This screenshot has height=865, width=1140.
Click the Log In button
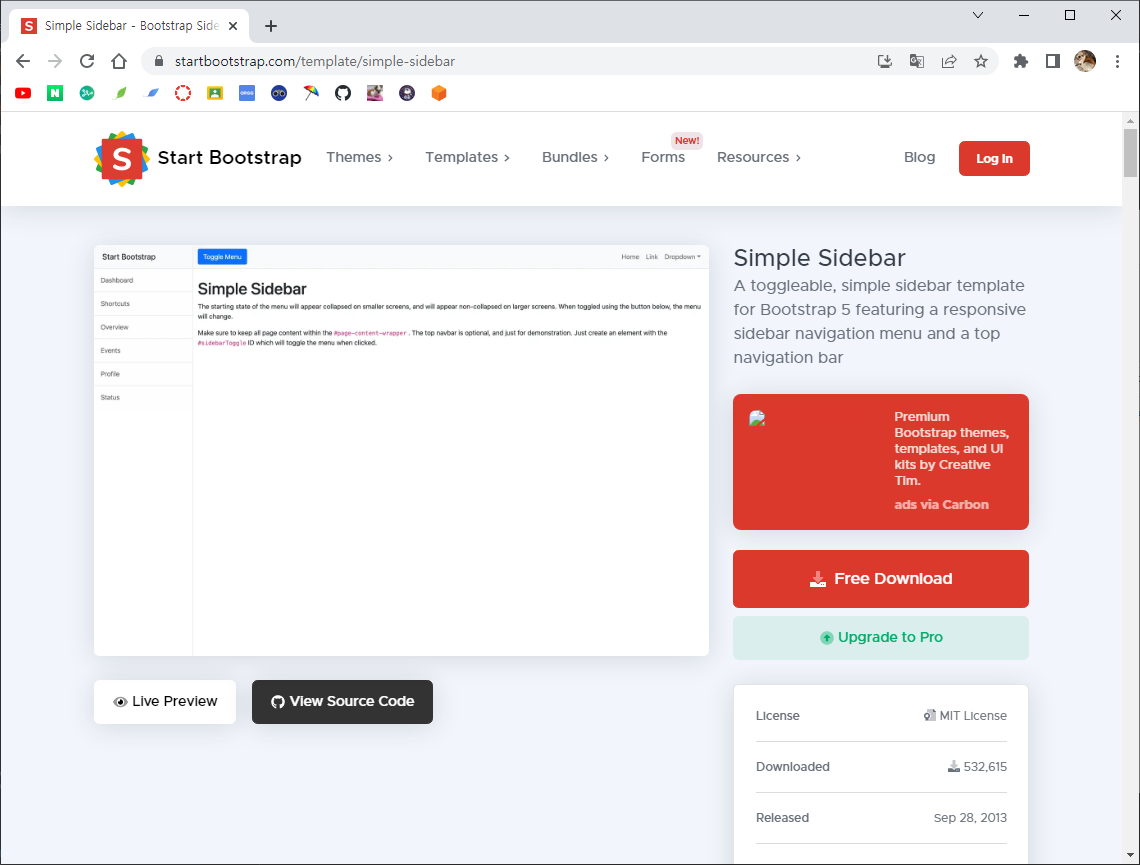(994, 158)
